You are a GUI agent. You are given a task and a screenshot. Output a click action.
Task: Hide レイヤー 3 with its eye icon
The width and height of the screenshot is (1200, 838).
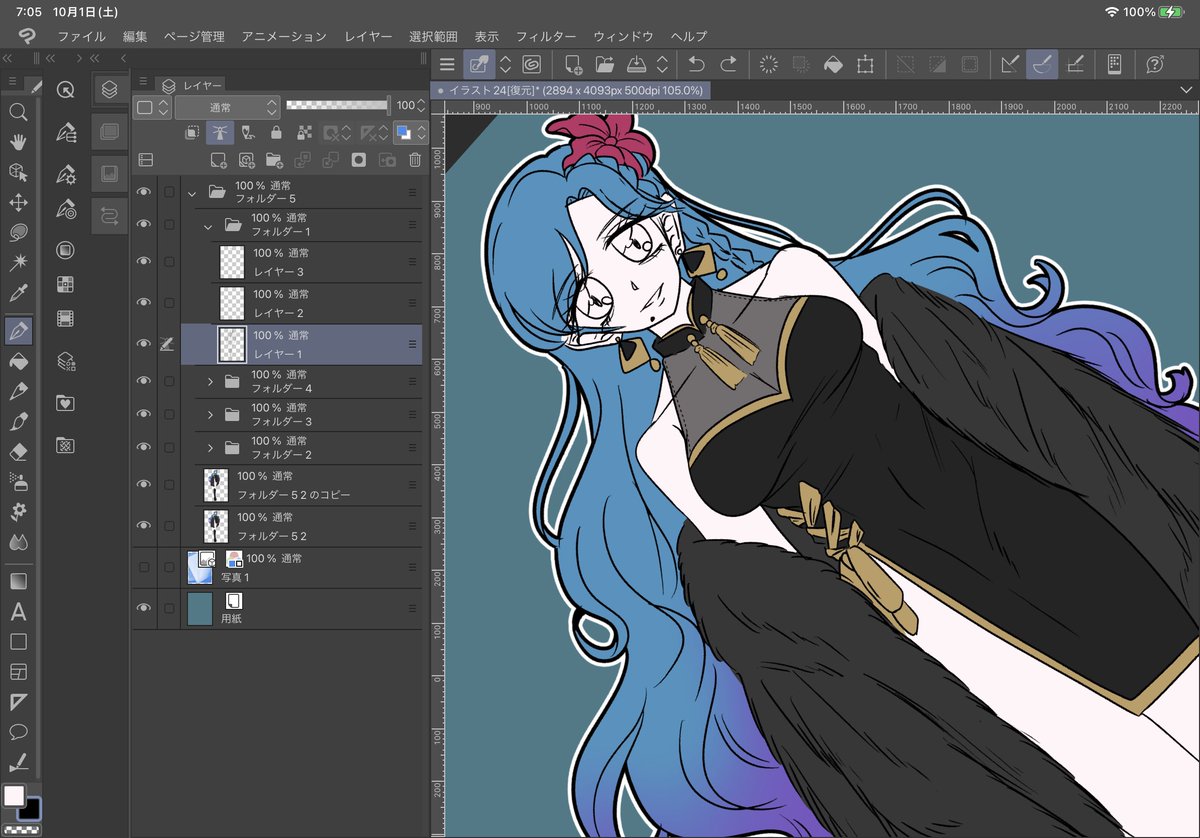[x=144, y=261]
